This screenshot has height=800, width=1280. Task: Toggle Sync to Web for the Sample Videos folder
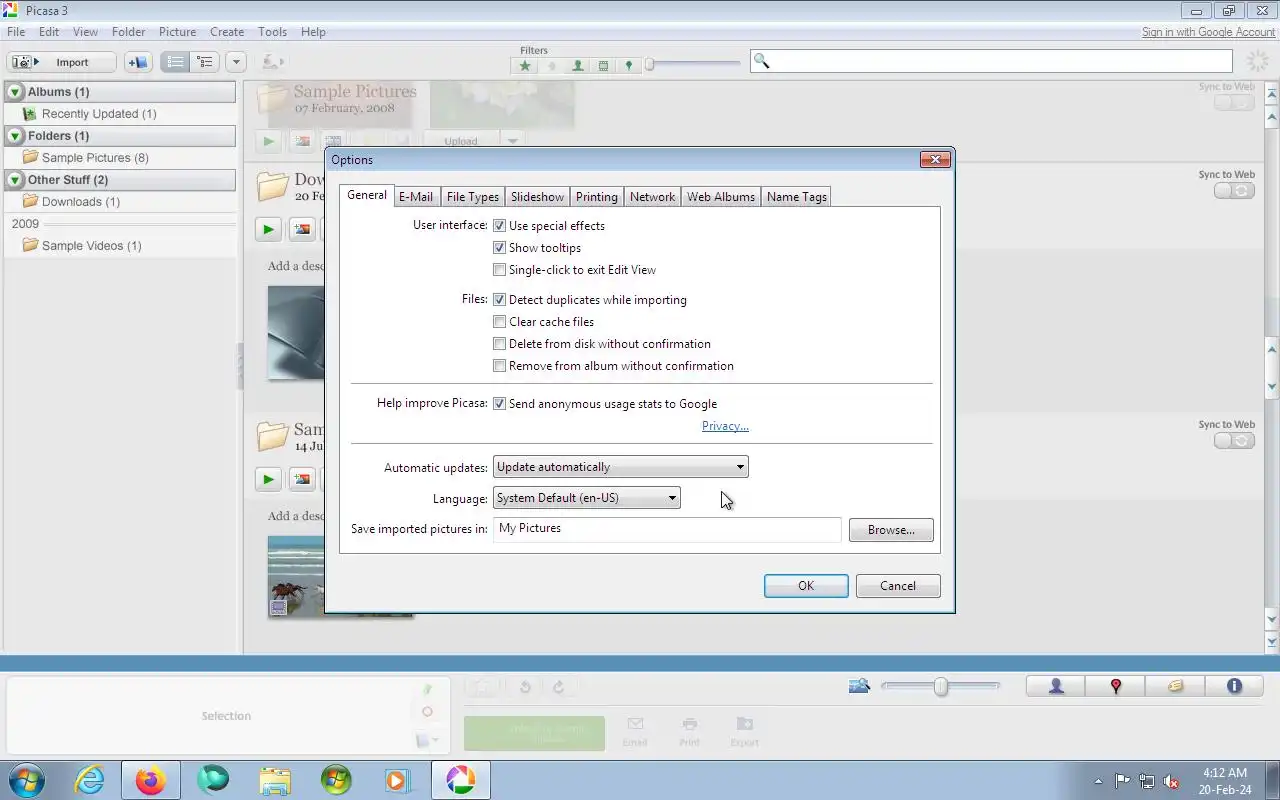(1234, 441)
